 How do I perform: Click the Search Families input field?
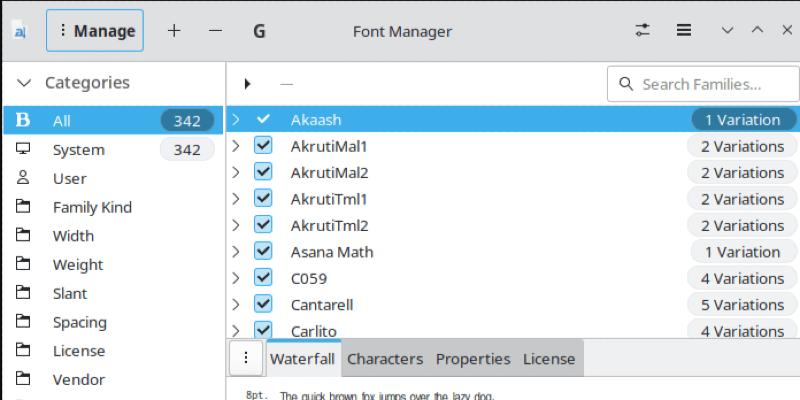click(705, 84)
